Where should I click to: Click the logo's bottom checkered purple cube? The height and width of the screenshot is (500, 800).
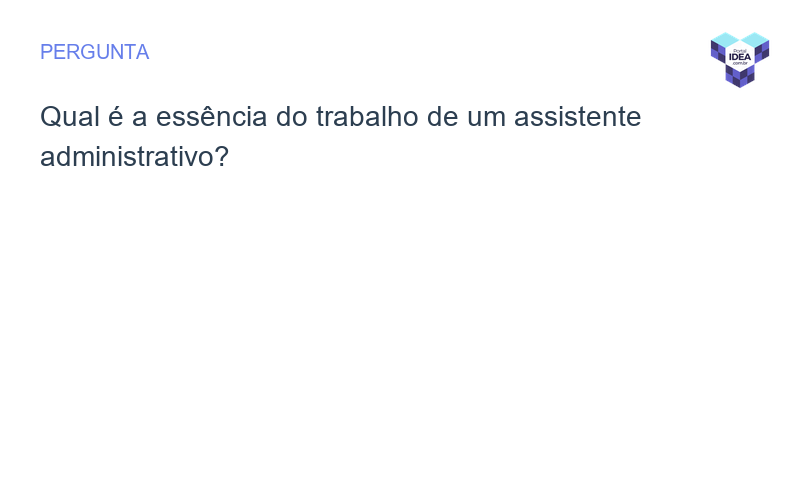[740, 76]
